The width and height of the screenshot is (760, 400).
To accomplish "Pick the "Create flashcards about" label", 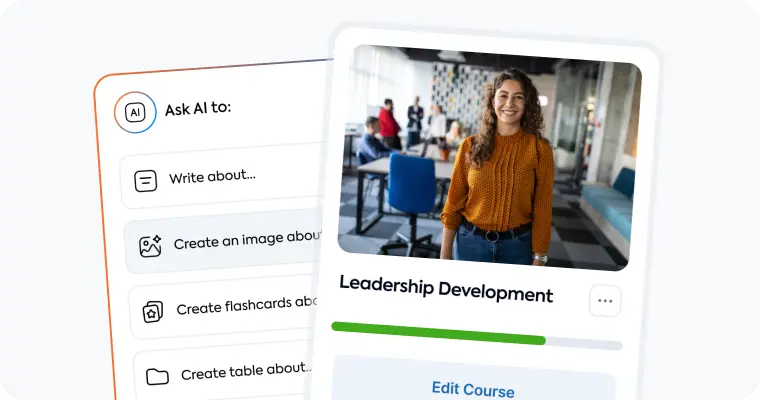I will 247,306.
